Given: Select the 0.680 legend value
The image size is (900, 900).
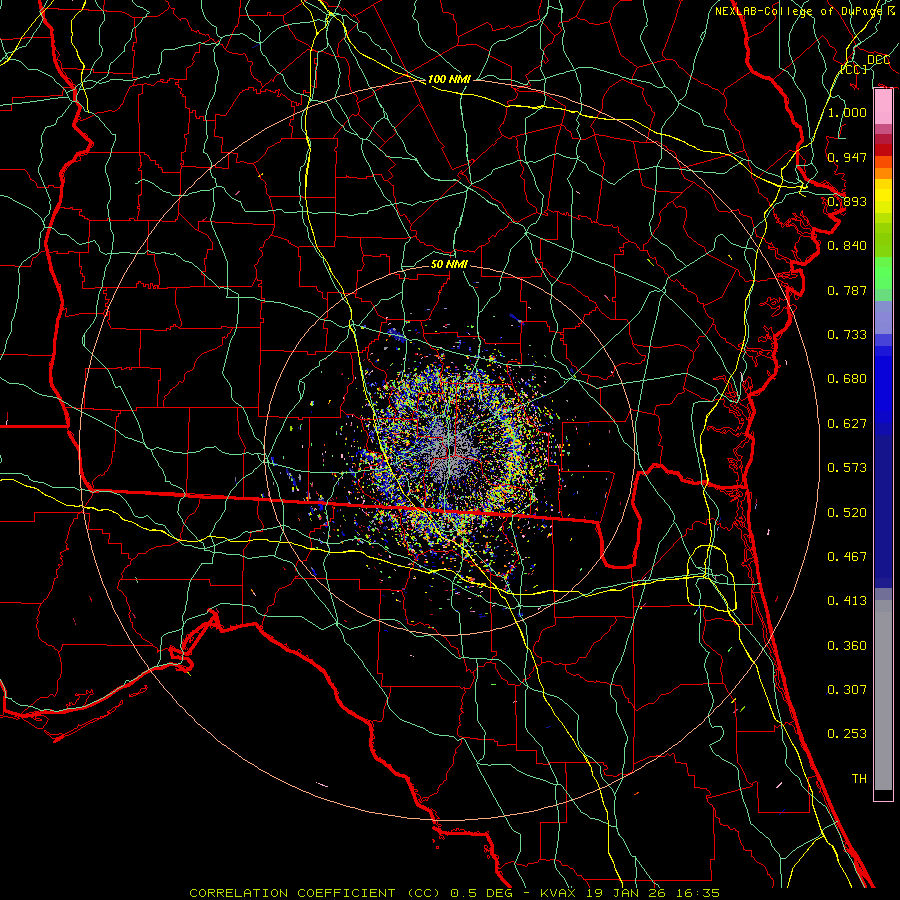Looking at the screenshot, I should tap(847, 379).
